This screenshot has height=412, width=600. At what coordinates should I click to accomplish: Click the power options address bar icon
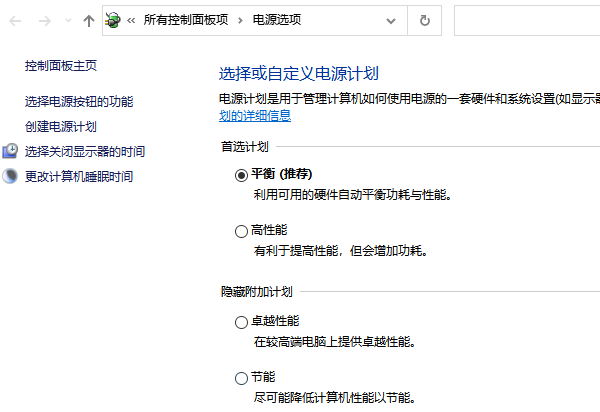113,20
